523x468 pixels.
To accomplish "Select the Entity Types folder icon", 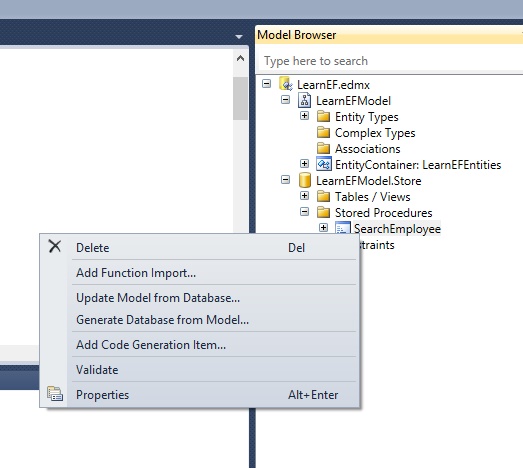I will [323, 116].
